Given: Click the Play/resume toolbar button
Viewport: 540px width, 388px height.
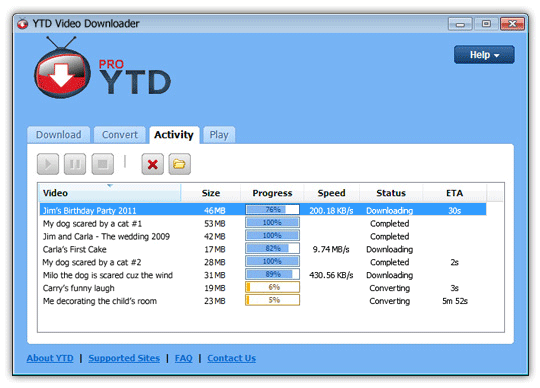Looking at the screenshot, I should tap(48, 164).
